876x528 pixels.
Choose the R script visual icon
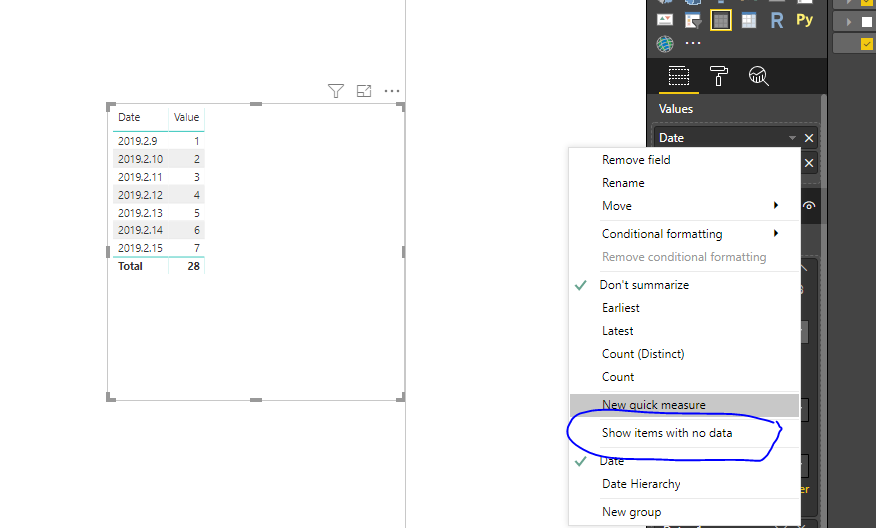777,21
